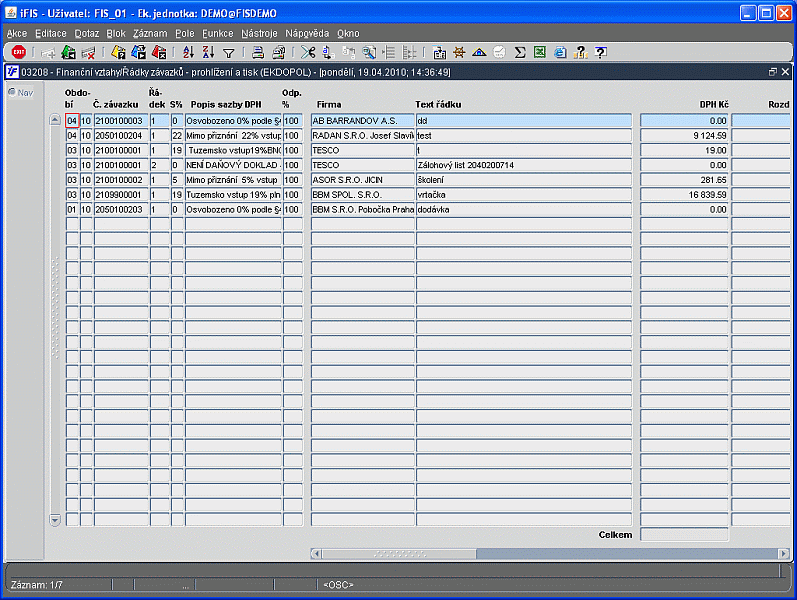Open the Nápověda menu
This screenshot has width=797, height=600.
point(307,34)
